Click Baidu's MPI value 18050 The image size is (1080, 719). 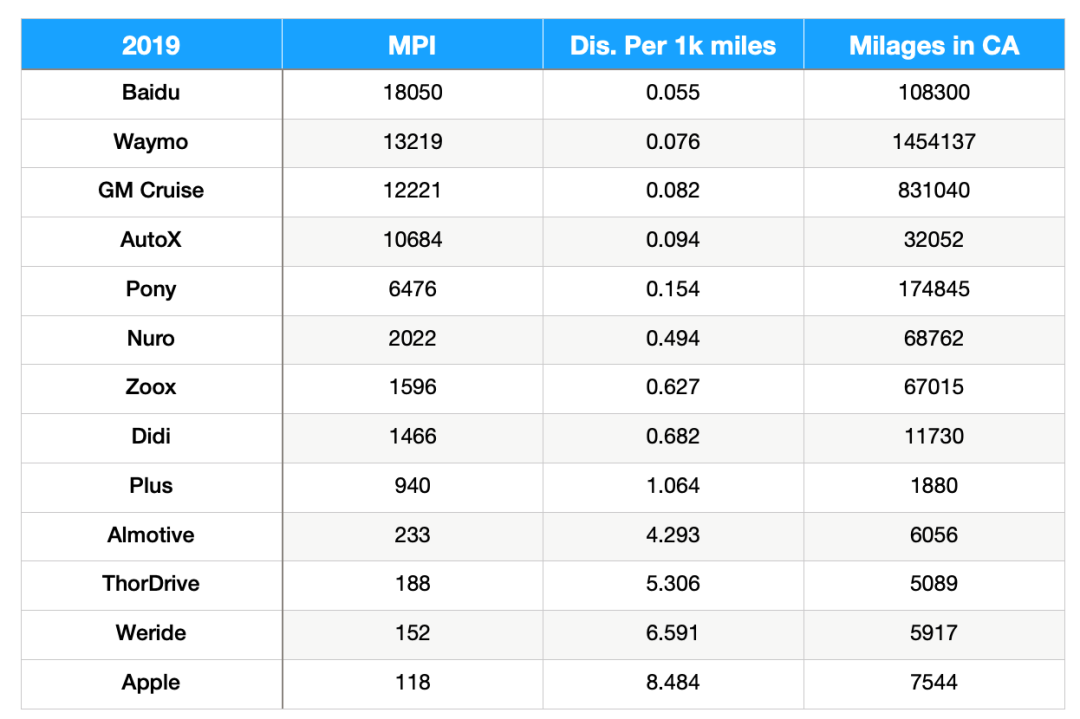pos(412,93)
